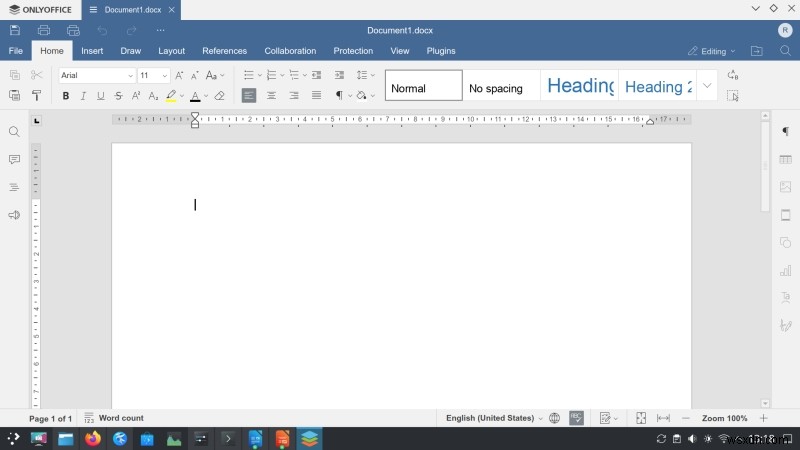800x450 pixels.
Task: Open paragraph settings in the right sidebar
Action: pos(786,132)
